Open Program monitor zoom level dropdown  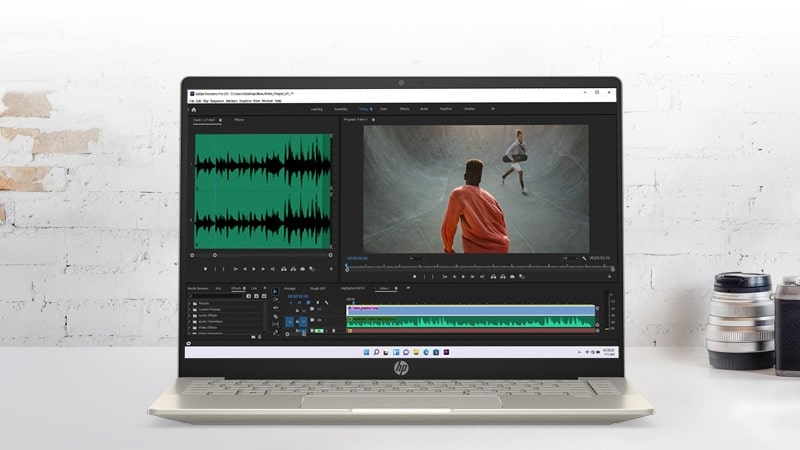[x=416, y=259]
